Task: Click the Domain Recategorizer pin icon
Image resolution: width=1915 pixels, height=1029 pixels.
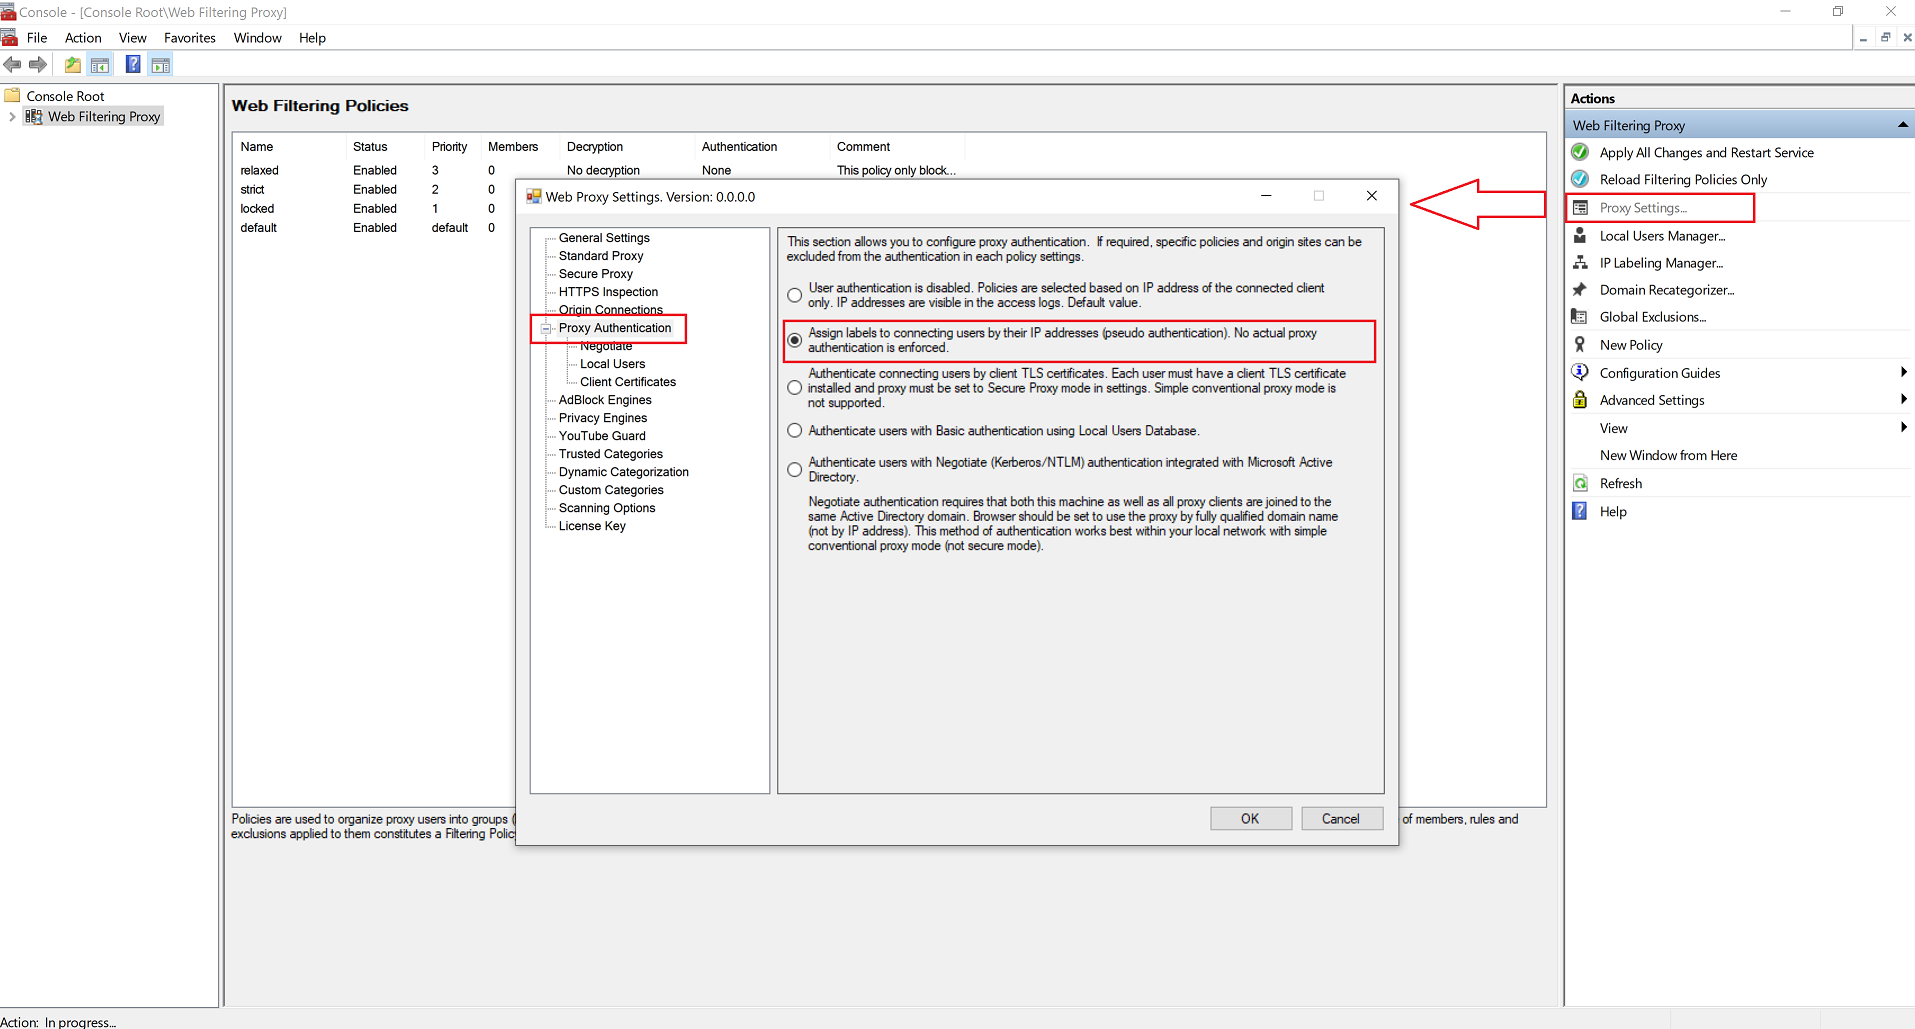Action: pos(1580,289)
